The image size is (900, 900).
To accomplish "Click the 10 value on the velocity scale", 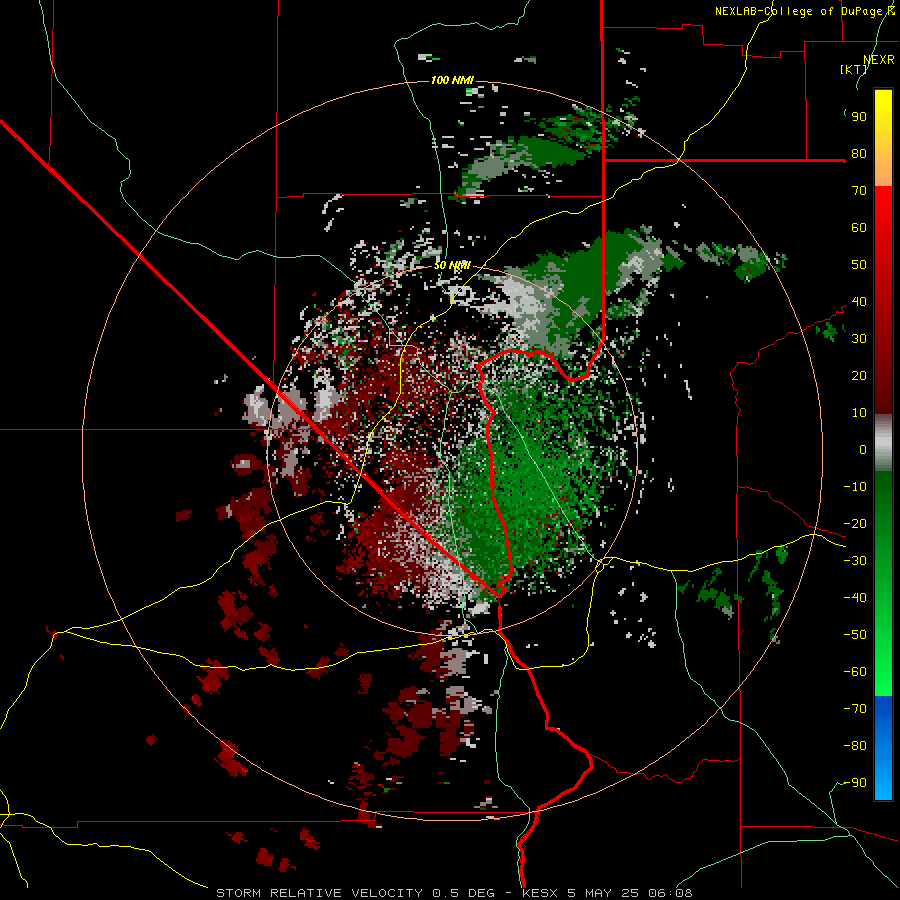I will pos(859,413).
